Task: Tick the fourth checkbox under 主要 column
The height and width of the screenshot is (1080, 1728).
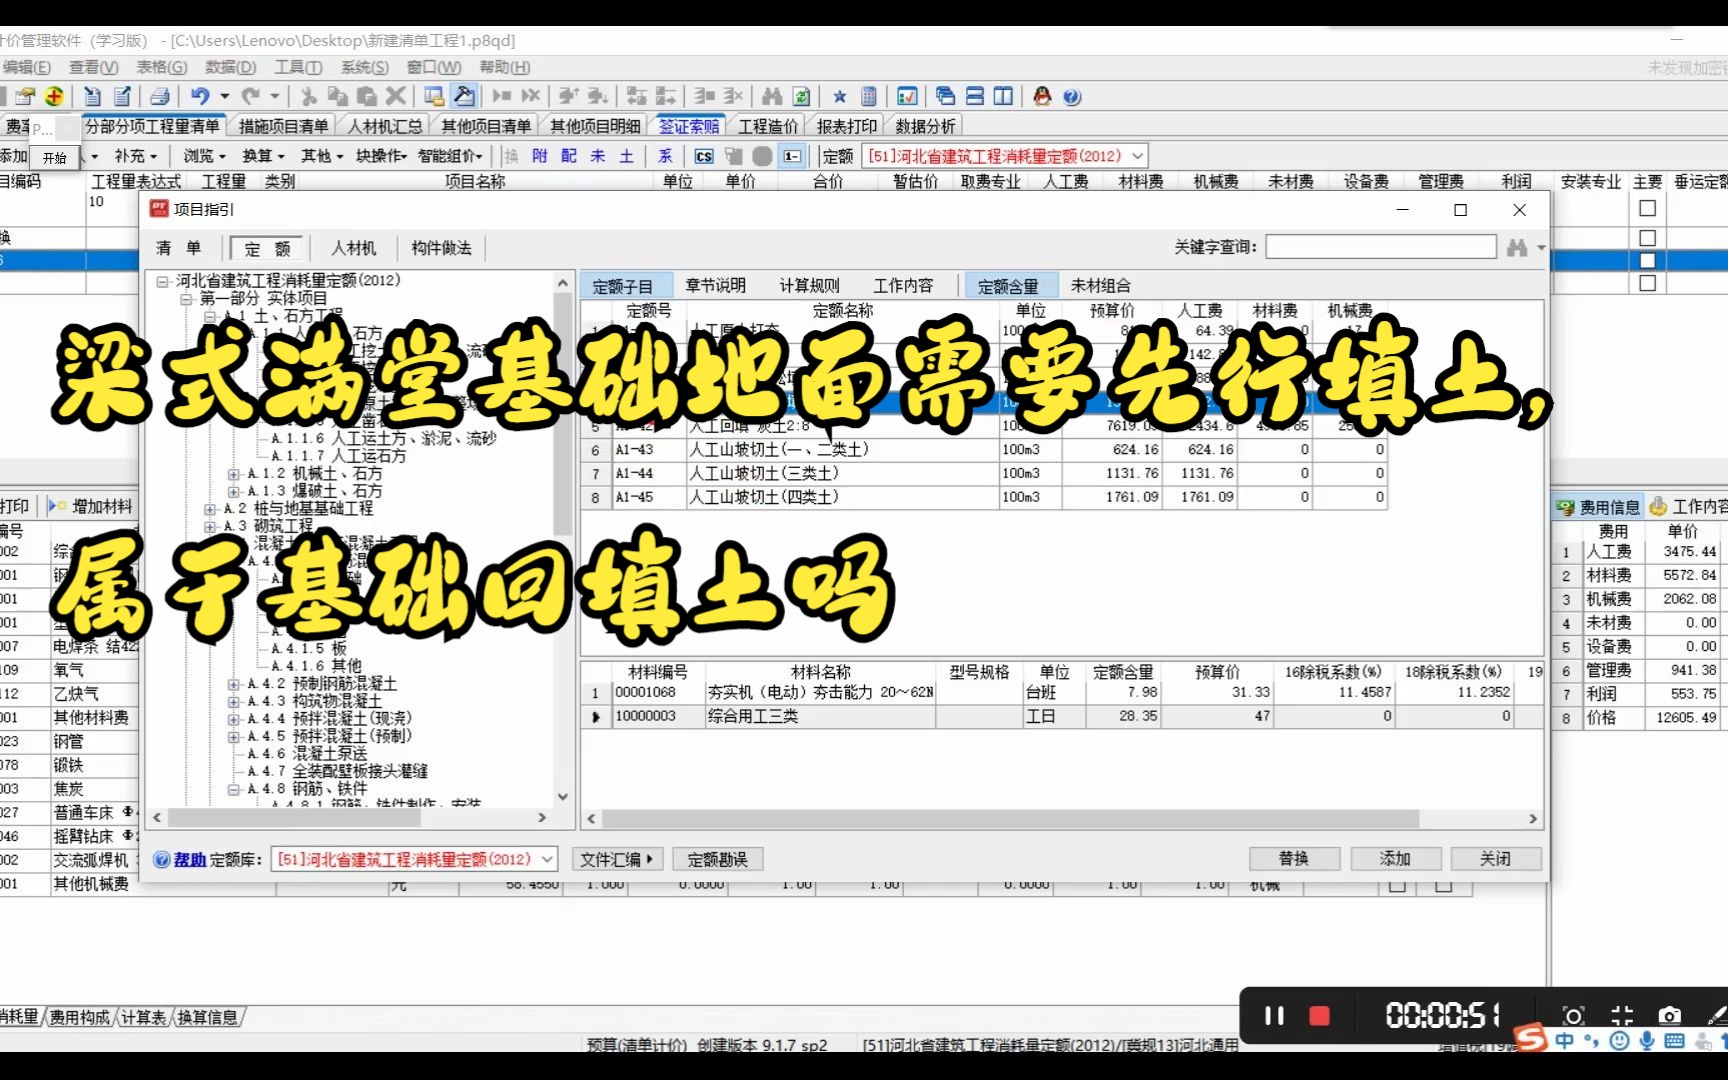Action: (1647, 283)
